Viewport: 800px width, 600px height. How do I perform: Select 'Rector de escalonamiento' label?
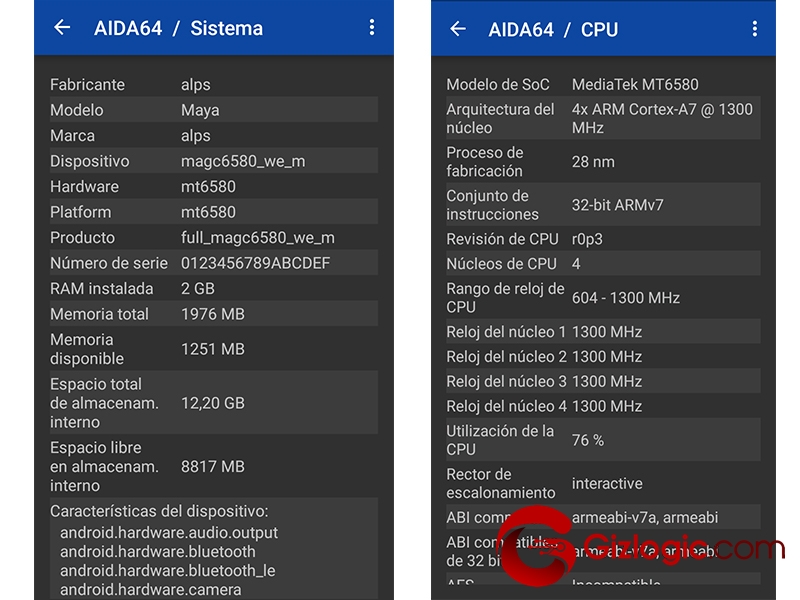[x=501, y=484]
